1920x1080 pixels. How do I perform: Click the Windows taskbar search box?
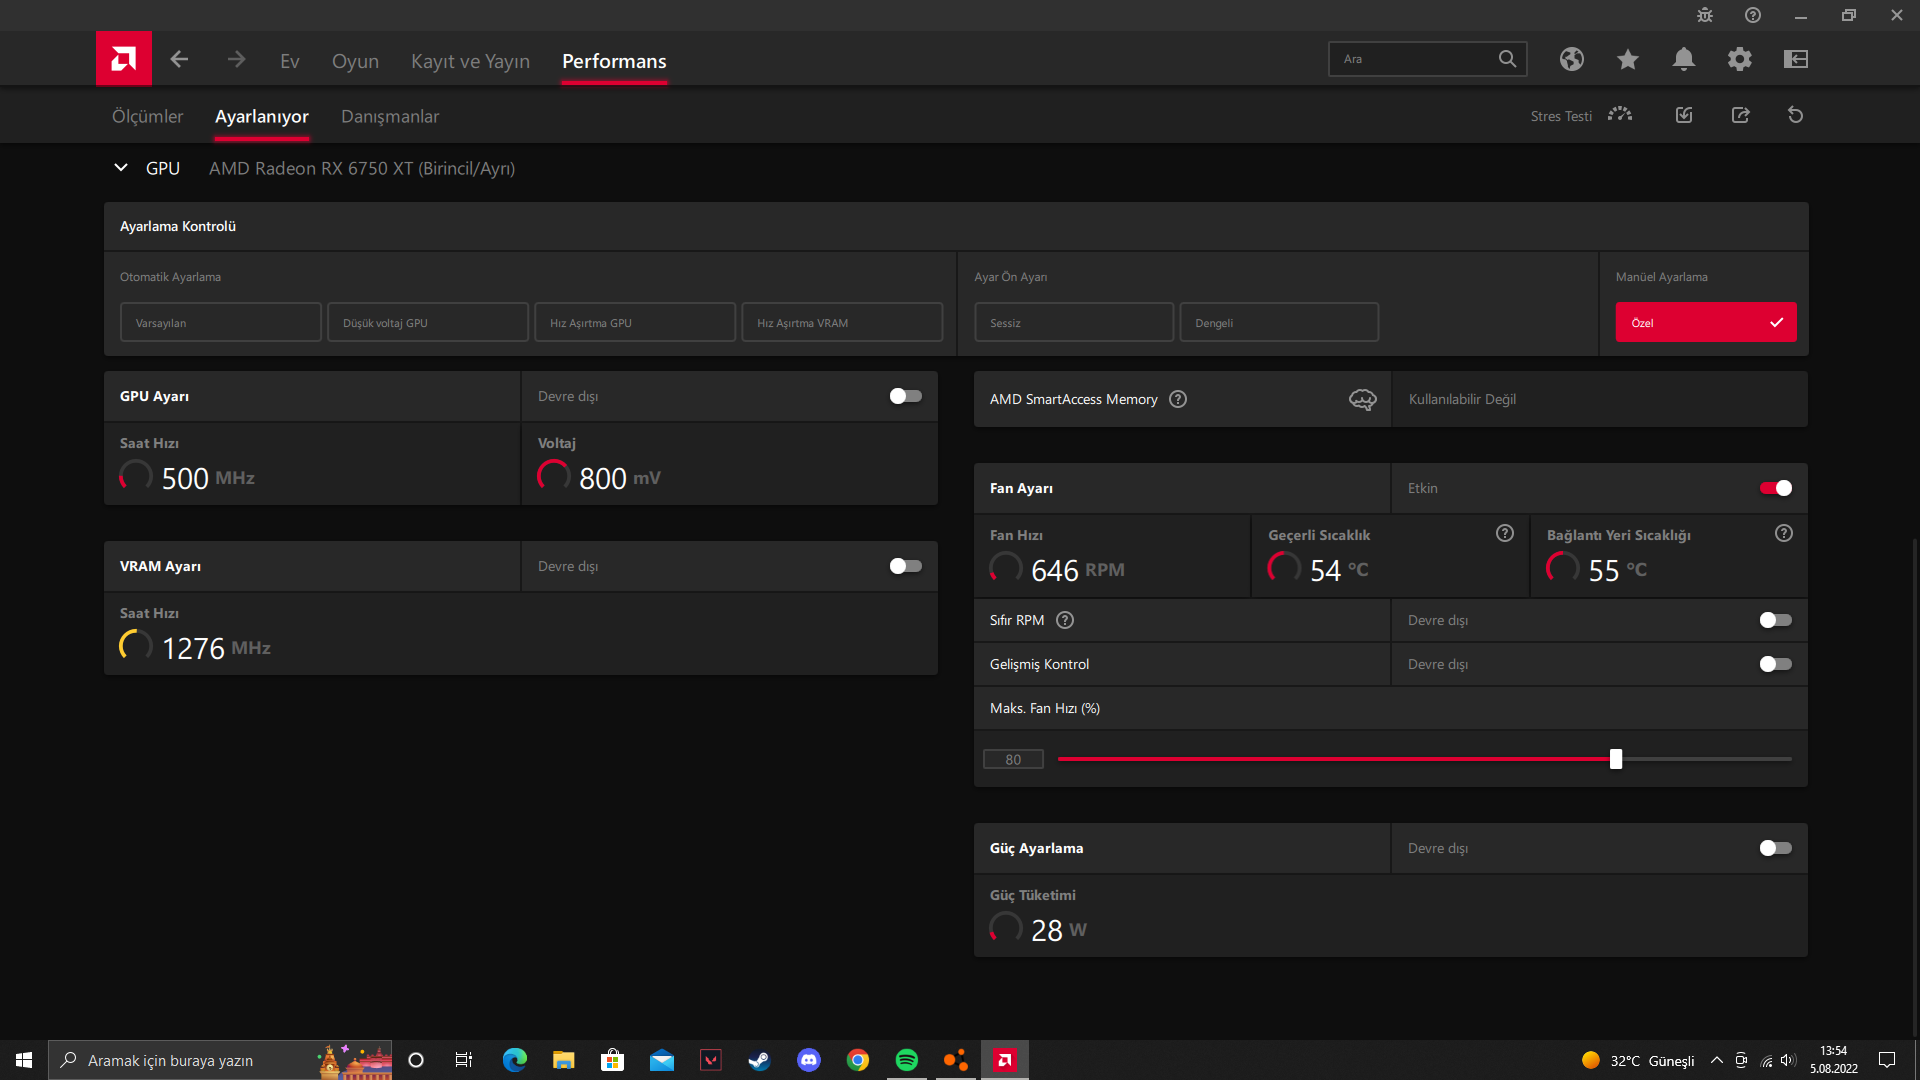(220, 1060)
